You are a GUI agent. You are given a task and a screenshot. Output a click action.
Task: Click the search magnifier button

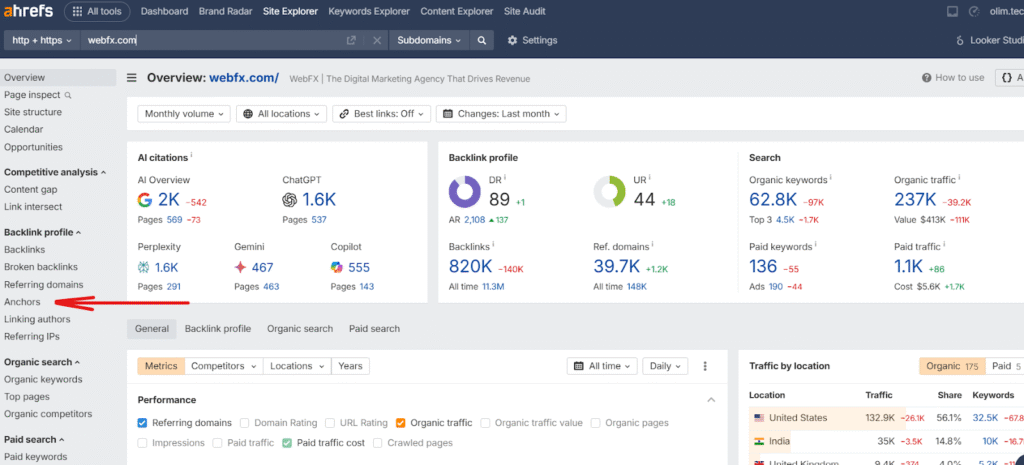pos(482,40)
